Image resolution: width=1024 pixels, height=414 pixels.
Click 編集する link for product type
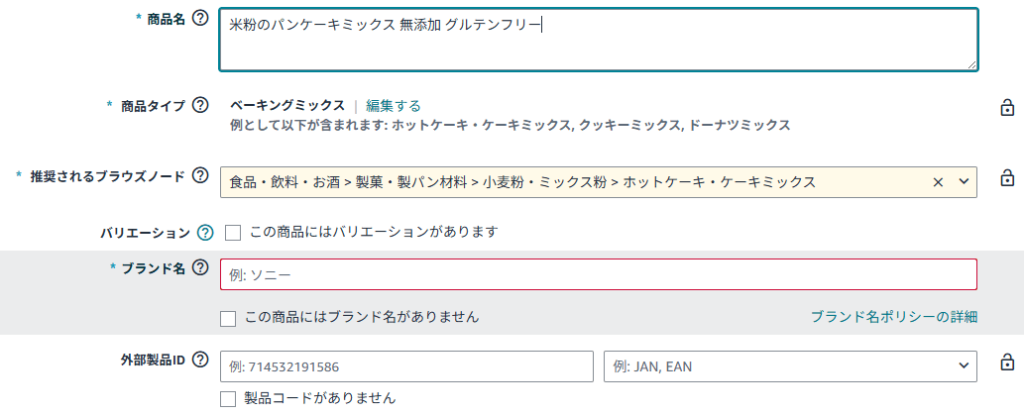393,106
